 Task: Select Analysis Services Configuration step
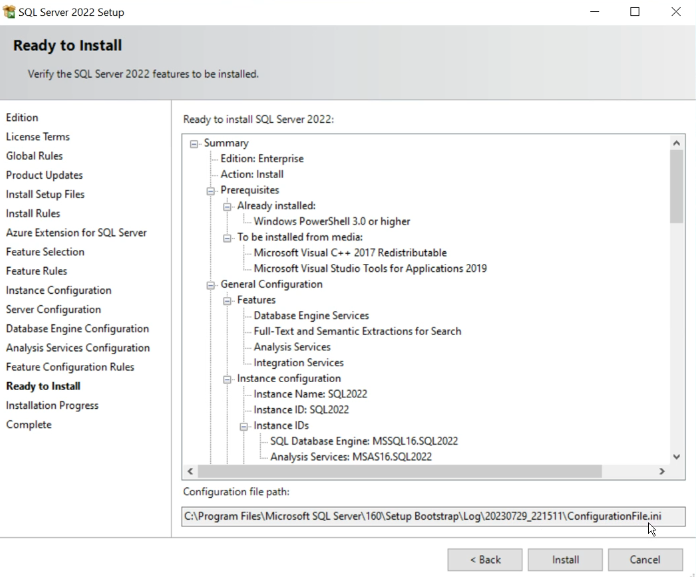[x=78, y=348]
